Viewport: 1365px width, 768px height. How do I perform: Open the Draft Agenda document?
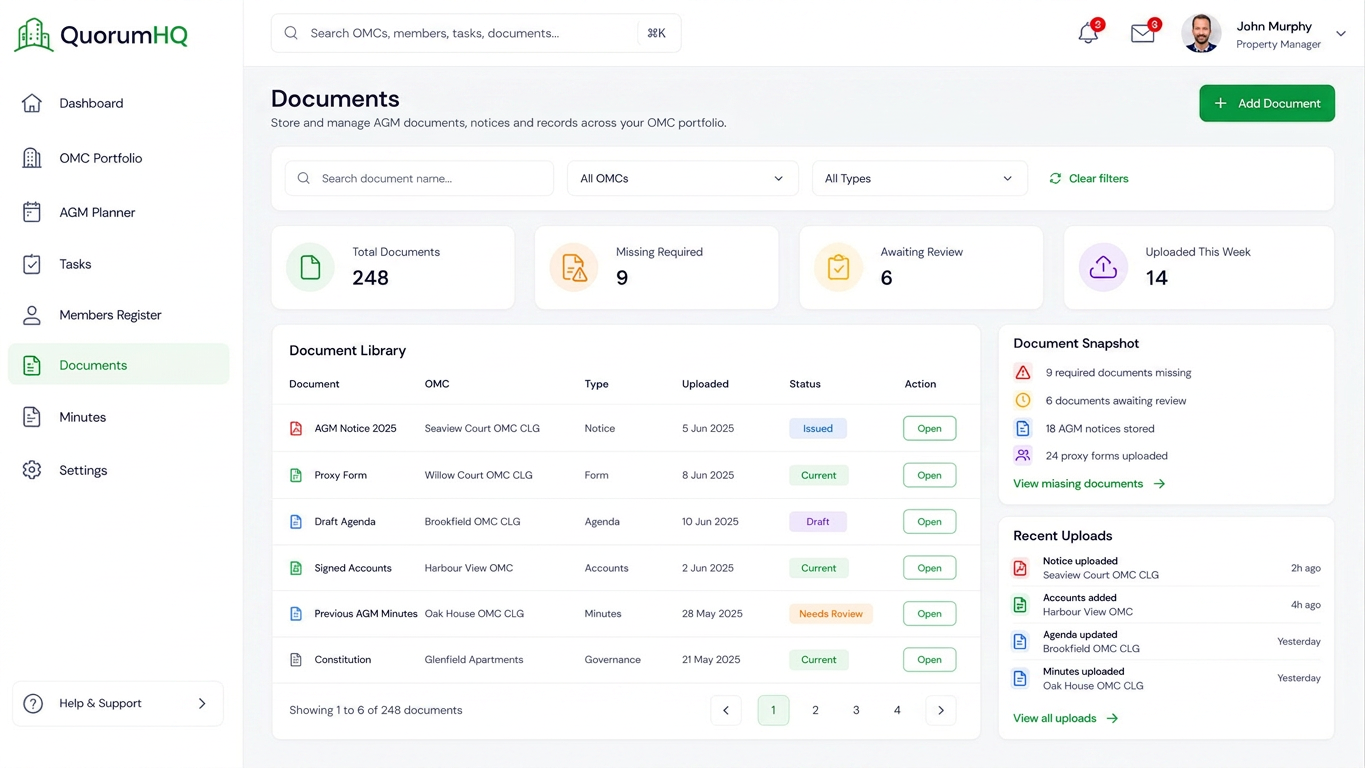pyautogui.click(x=929, y=521)
